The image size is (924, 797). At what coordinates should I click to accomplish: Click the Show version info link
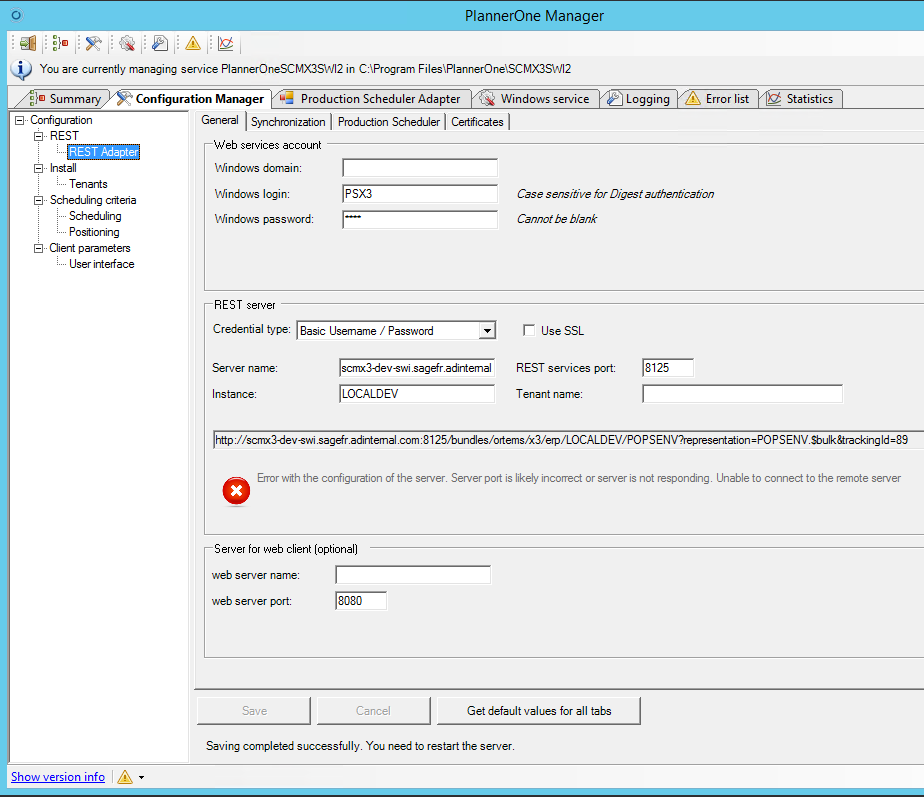[58, 777]
